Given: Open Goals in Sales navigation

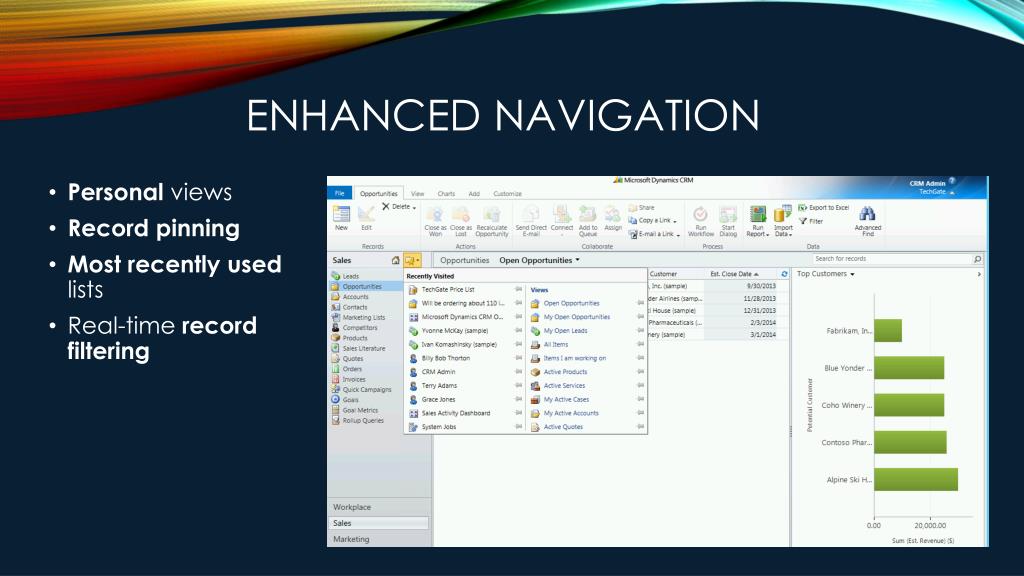Looking at the screenshot, I should tap(345, 400).
